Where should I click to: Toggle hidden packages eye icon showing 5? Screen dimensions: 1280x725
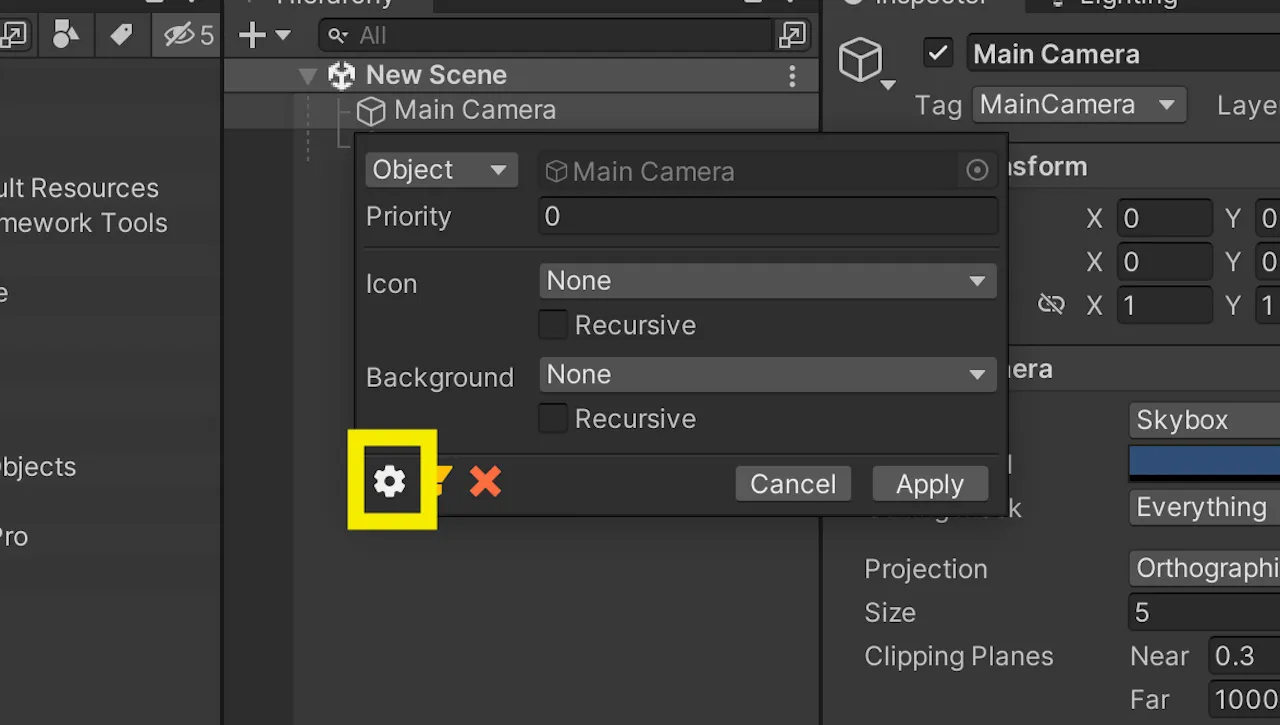click(x=189, y=36)
